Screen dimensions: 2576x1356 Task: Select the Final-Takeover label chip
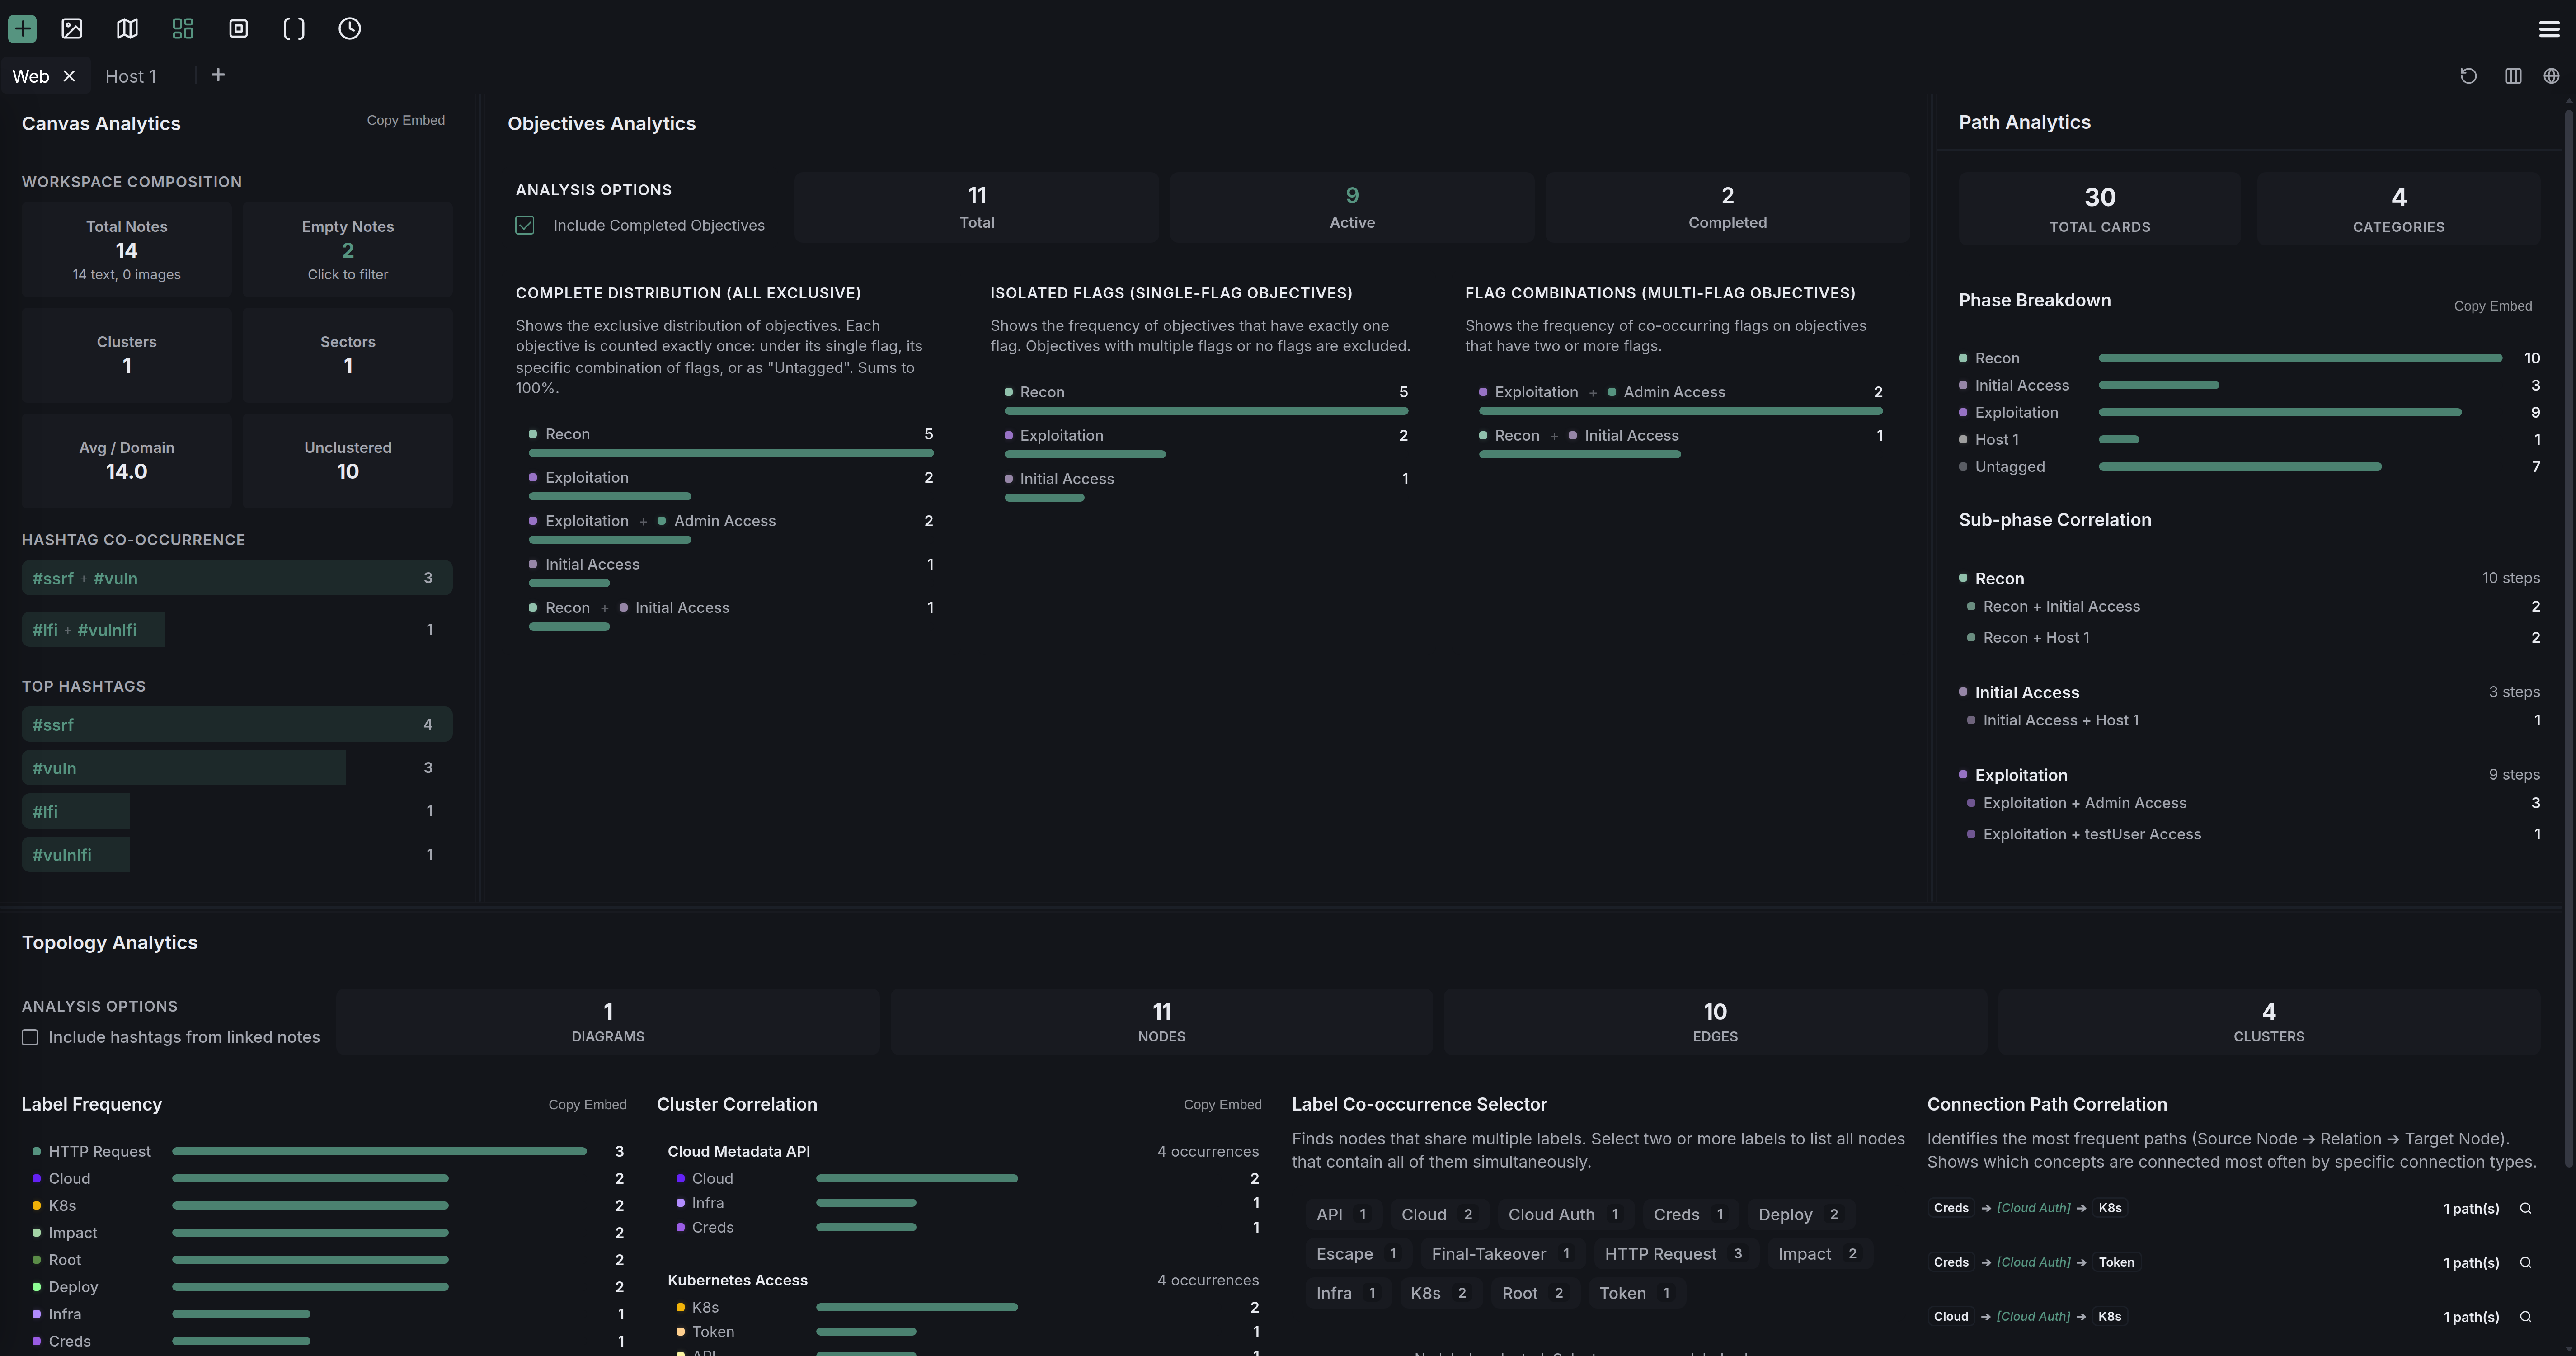1502,1254
